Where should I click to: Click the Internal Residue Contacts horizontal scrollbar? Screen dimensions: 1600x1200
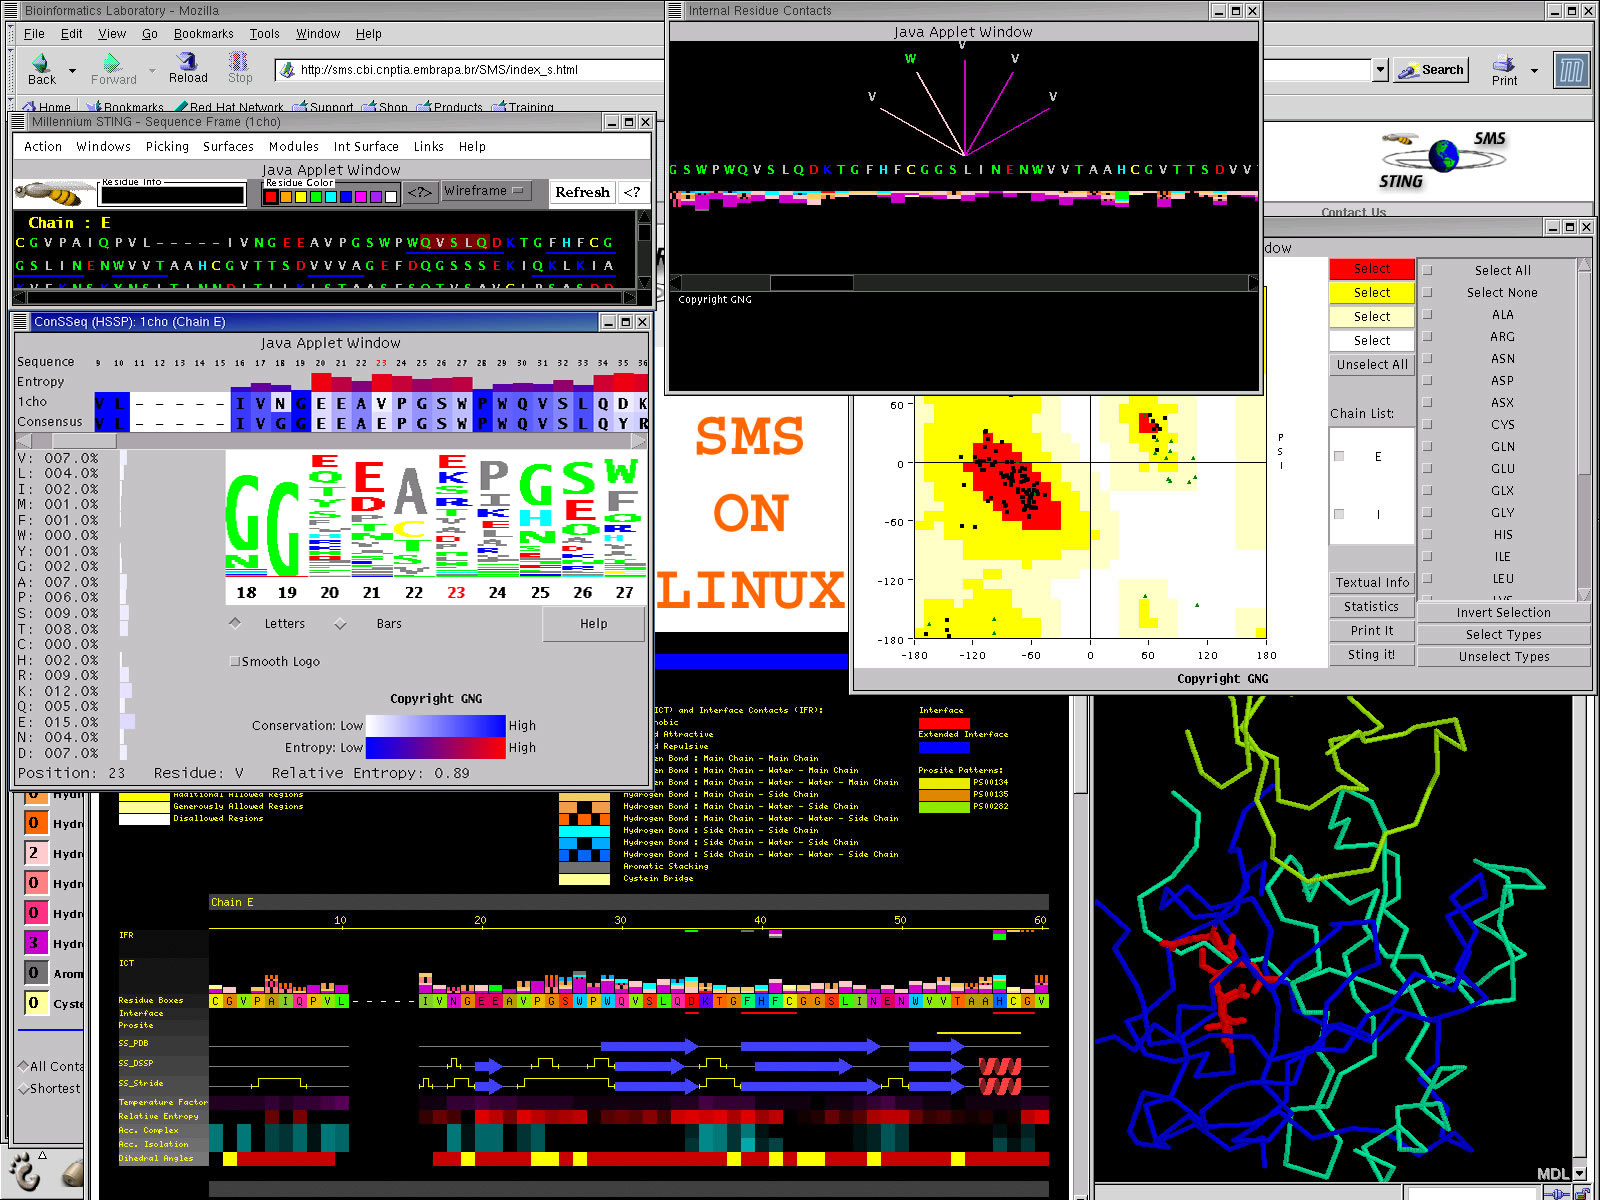(964, 283)
